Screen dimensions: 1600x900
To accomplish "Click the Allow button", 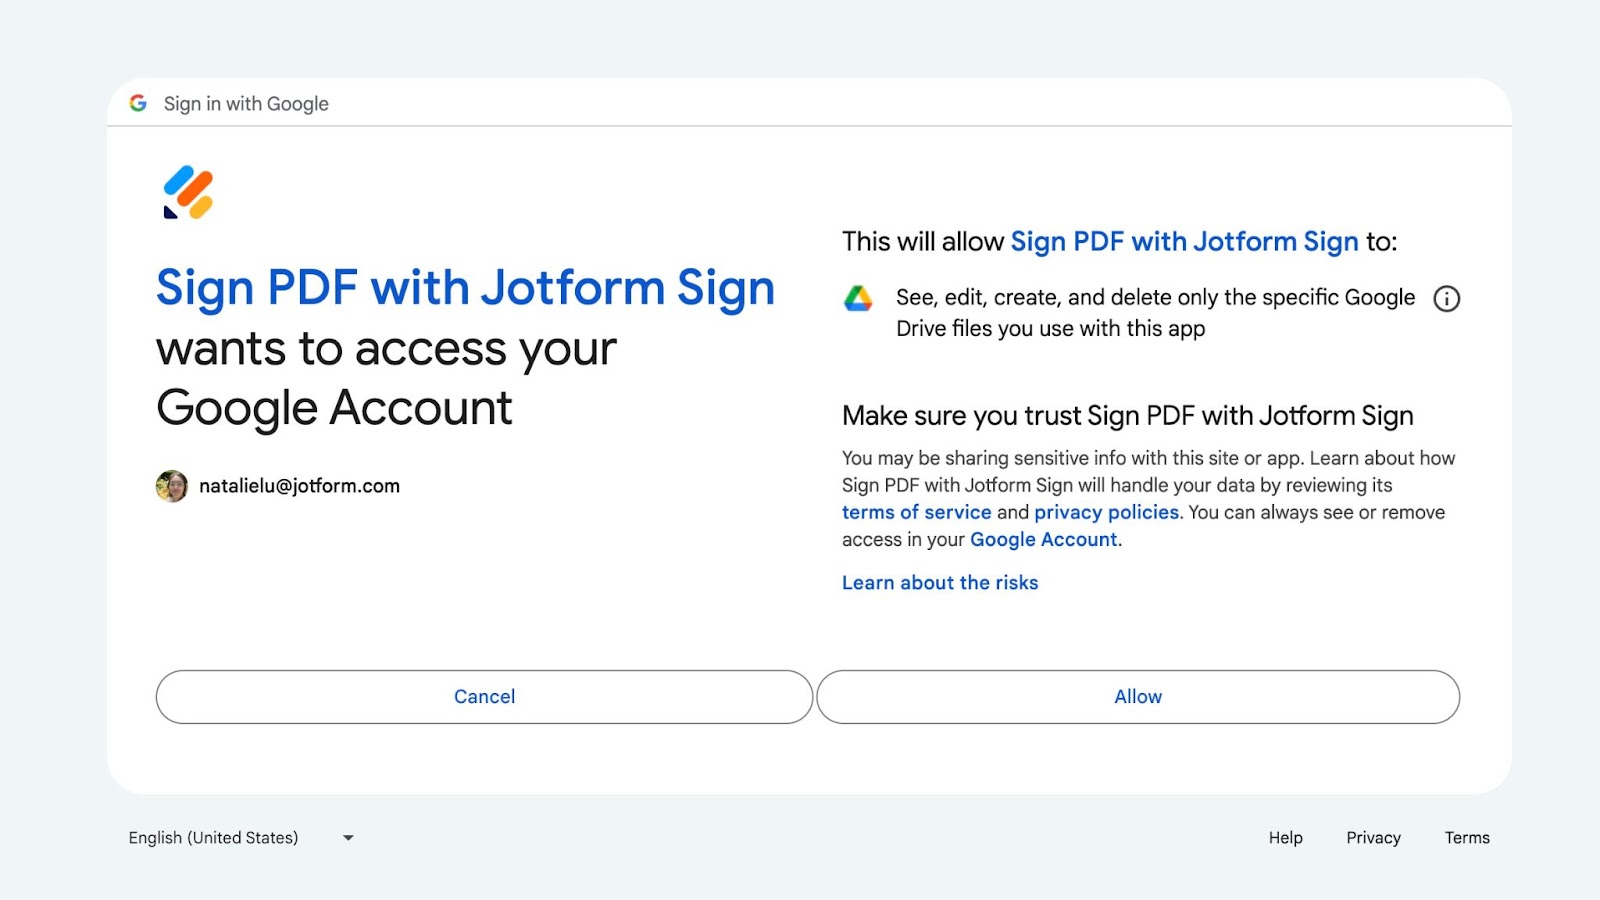I will tap(1138, 697).
